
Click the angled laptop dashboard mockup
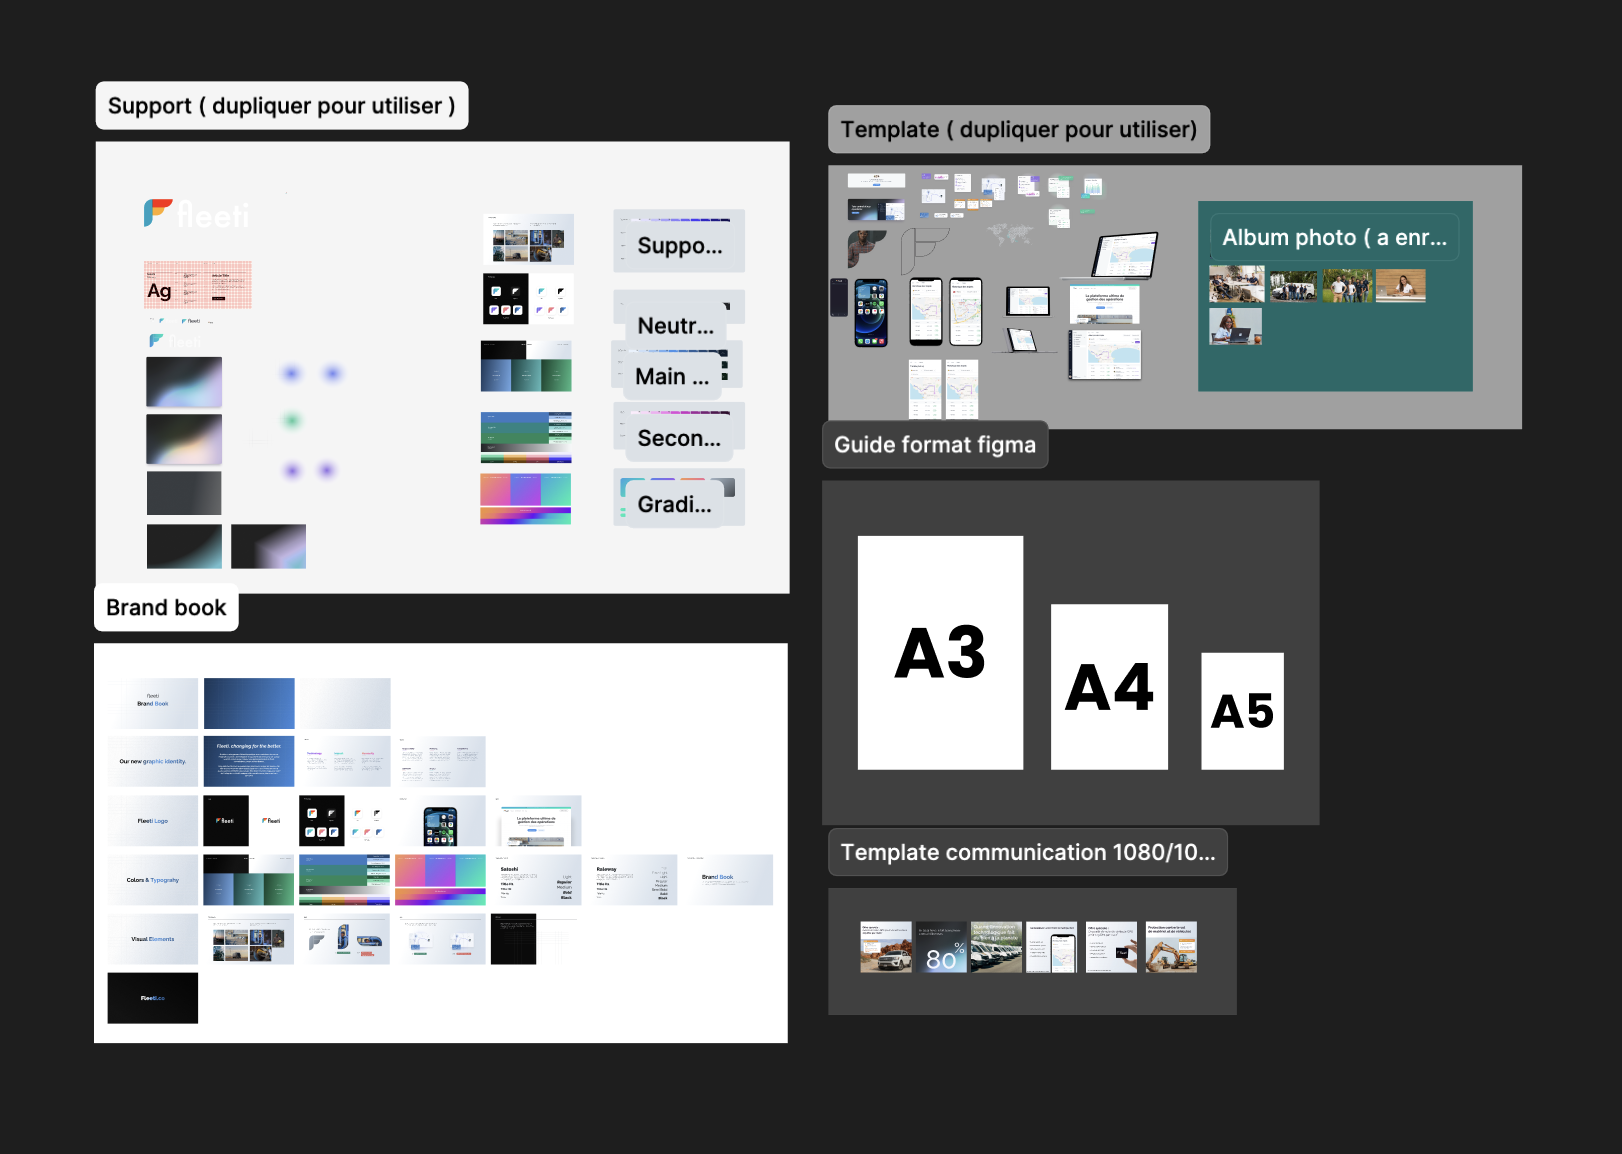[1125, 256]
